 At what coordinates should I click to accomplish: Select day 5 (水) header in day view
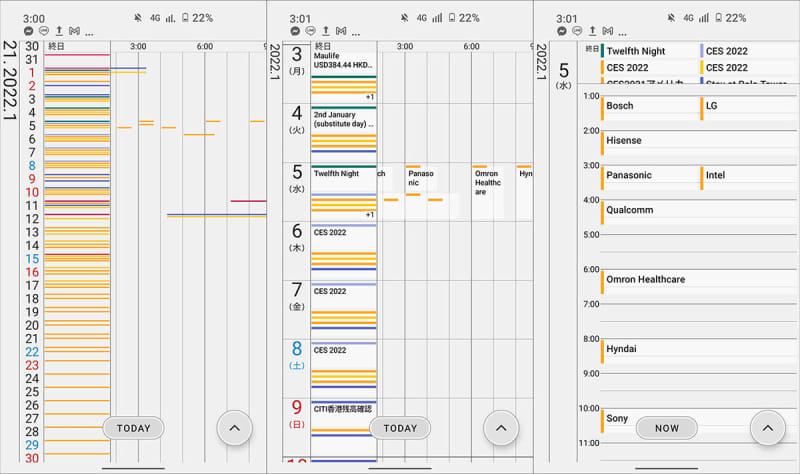(564, 76)
